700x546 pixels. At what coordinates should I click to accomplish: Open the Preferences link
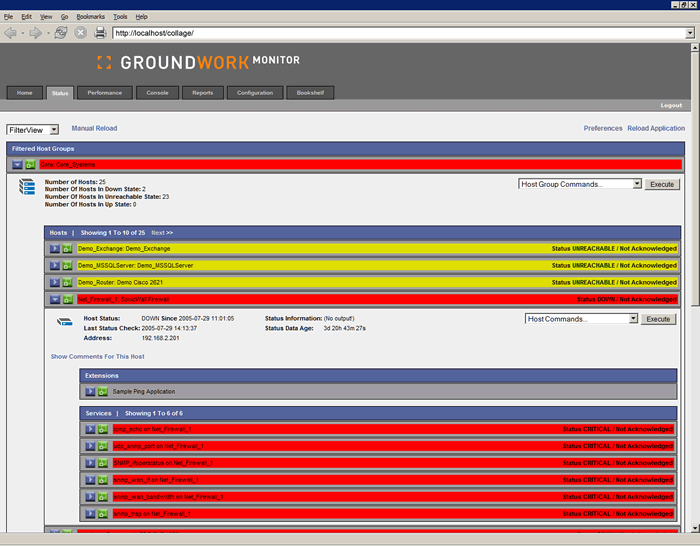click(x=603, y=128)
